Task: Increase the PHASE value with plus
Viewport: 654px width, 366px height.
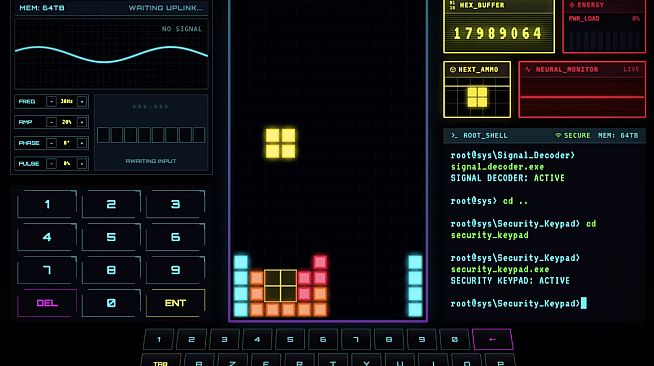Action: point(82,143)
